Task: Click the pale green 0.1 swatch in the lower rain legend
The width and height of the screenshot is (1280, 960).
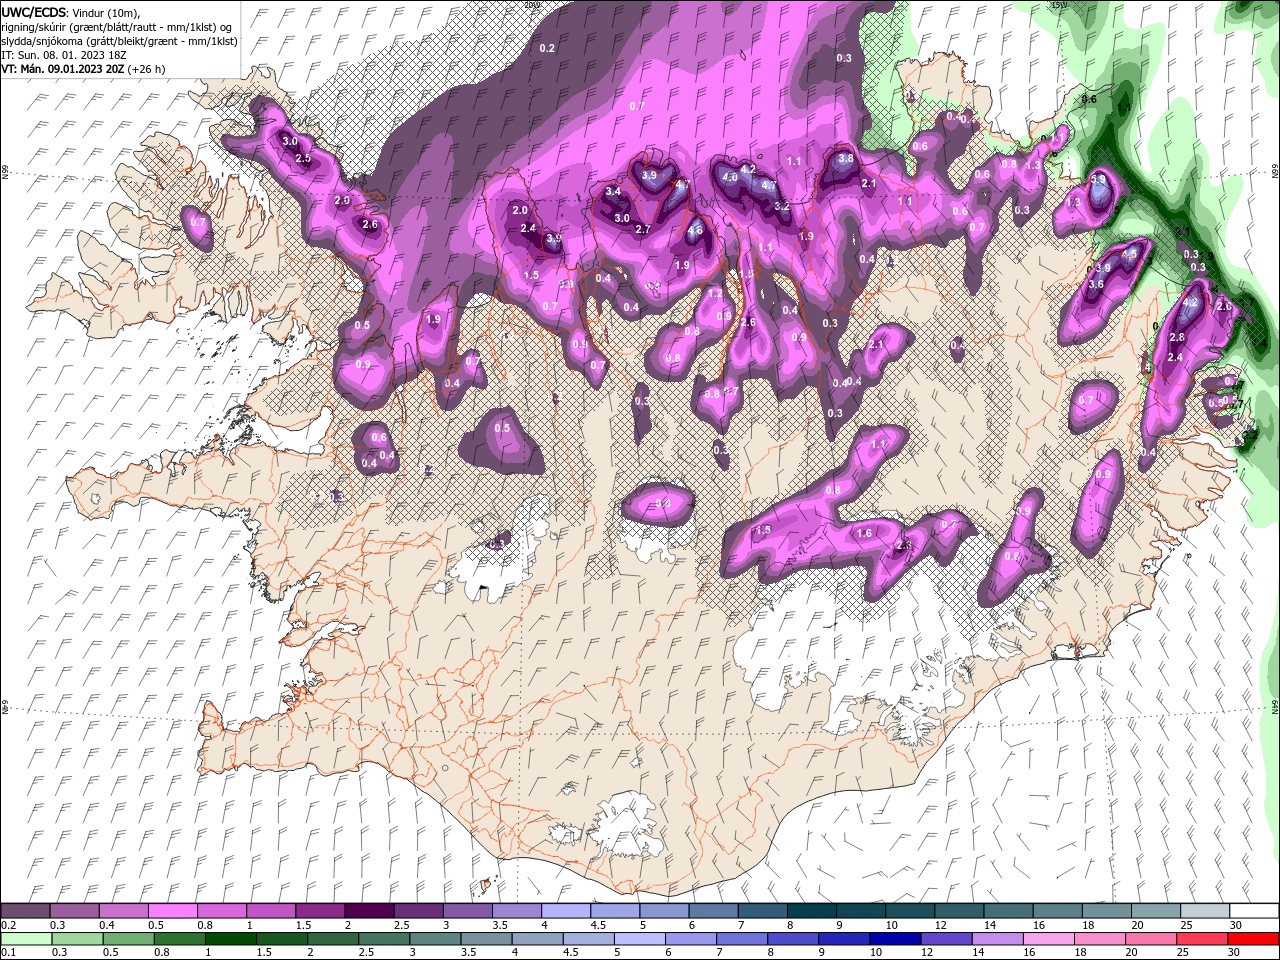Action: point(26,939)
